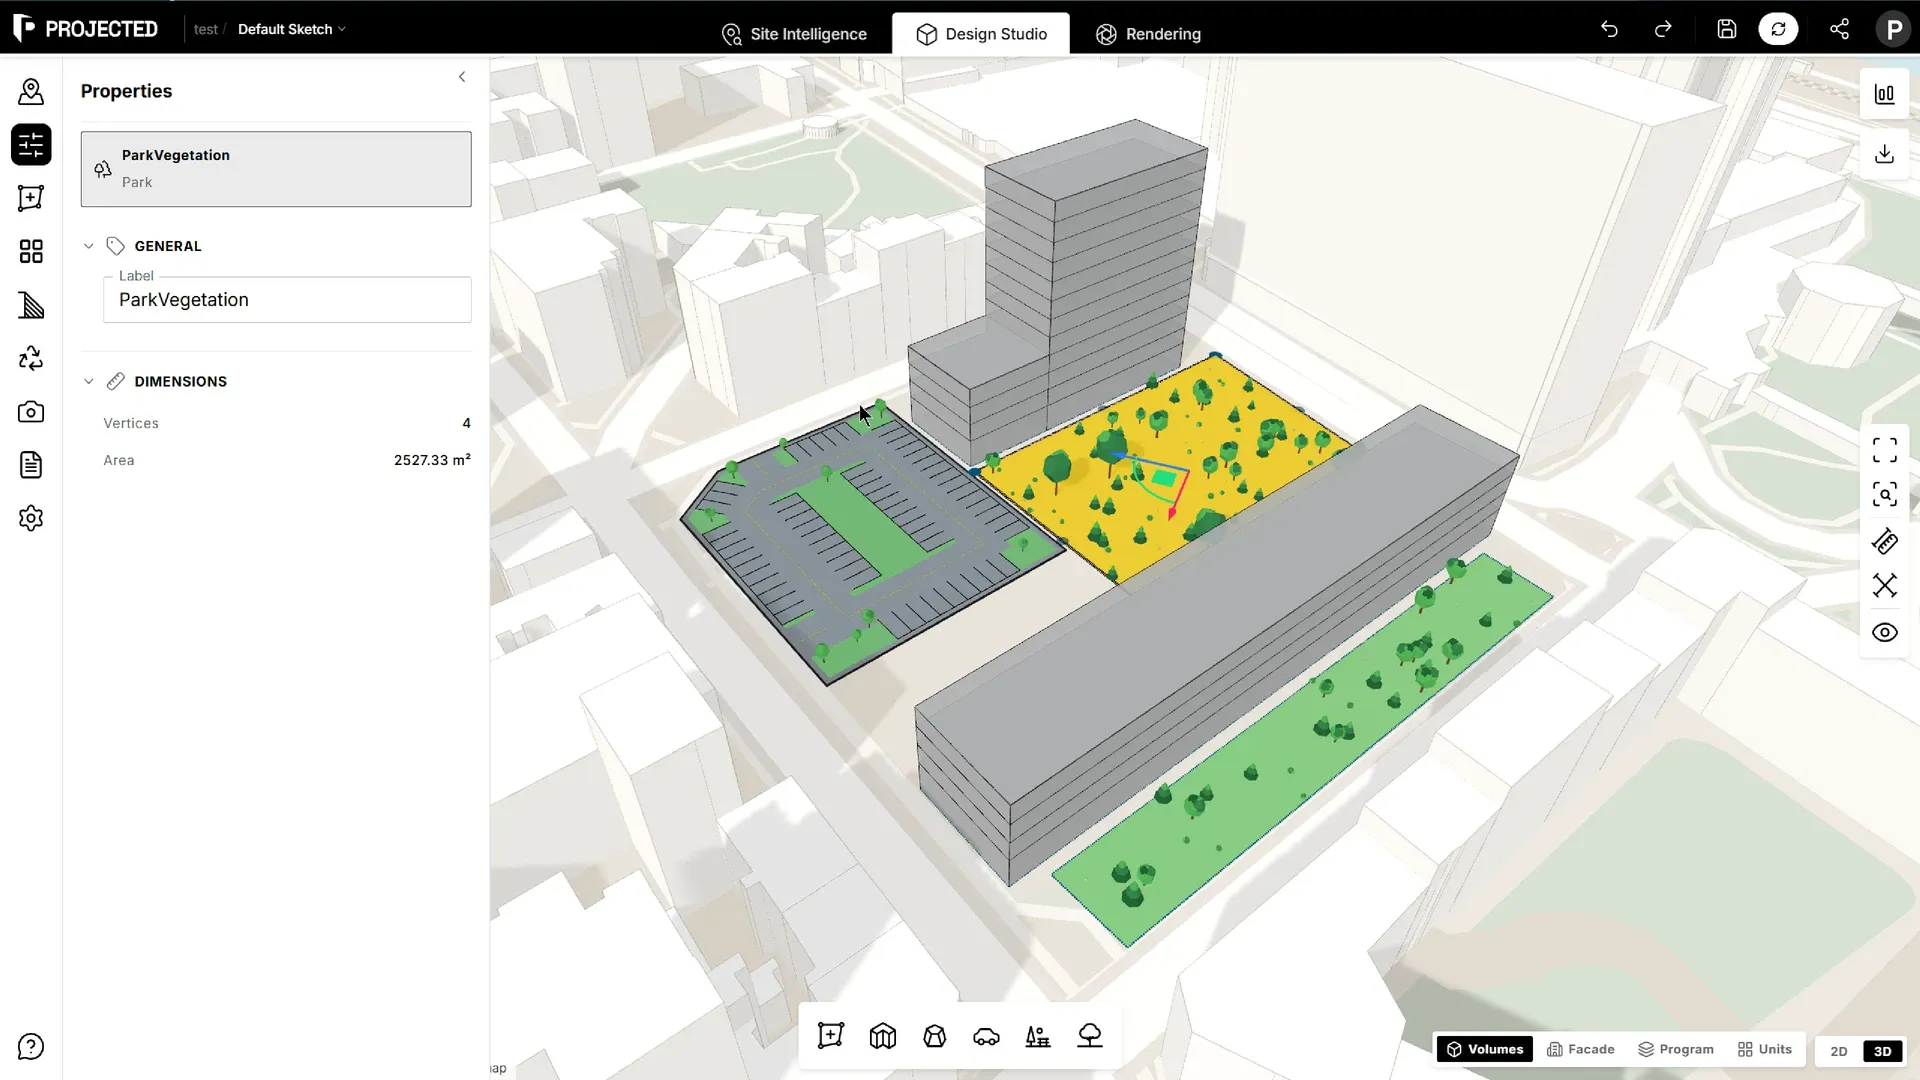This screenshot has width=1920, height=1080.
Task: Collapse the DIMENSIONS section
Action: [89, 381]
